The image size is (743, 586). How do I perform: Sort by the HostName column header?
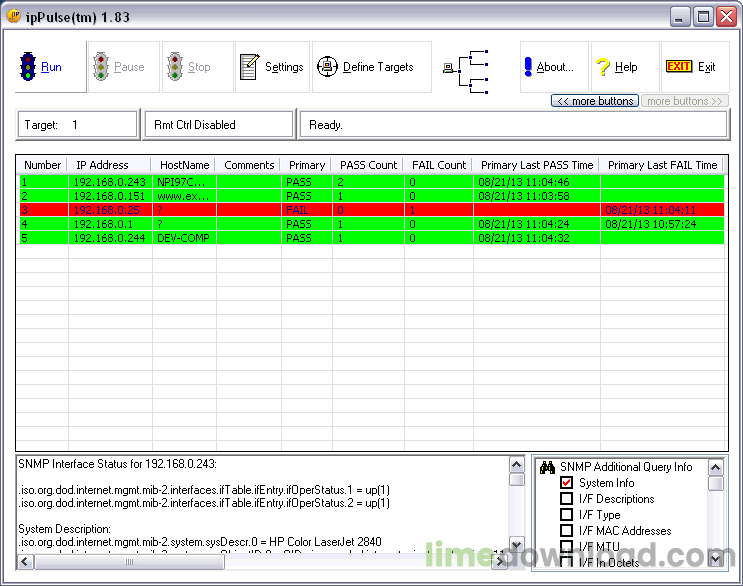click(x=184, y=165)
